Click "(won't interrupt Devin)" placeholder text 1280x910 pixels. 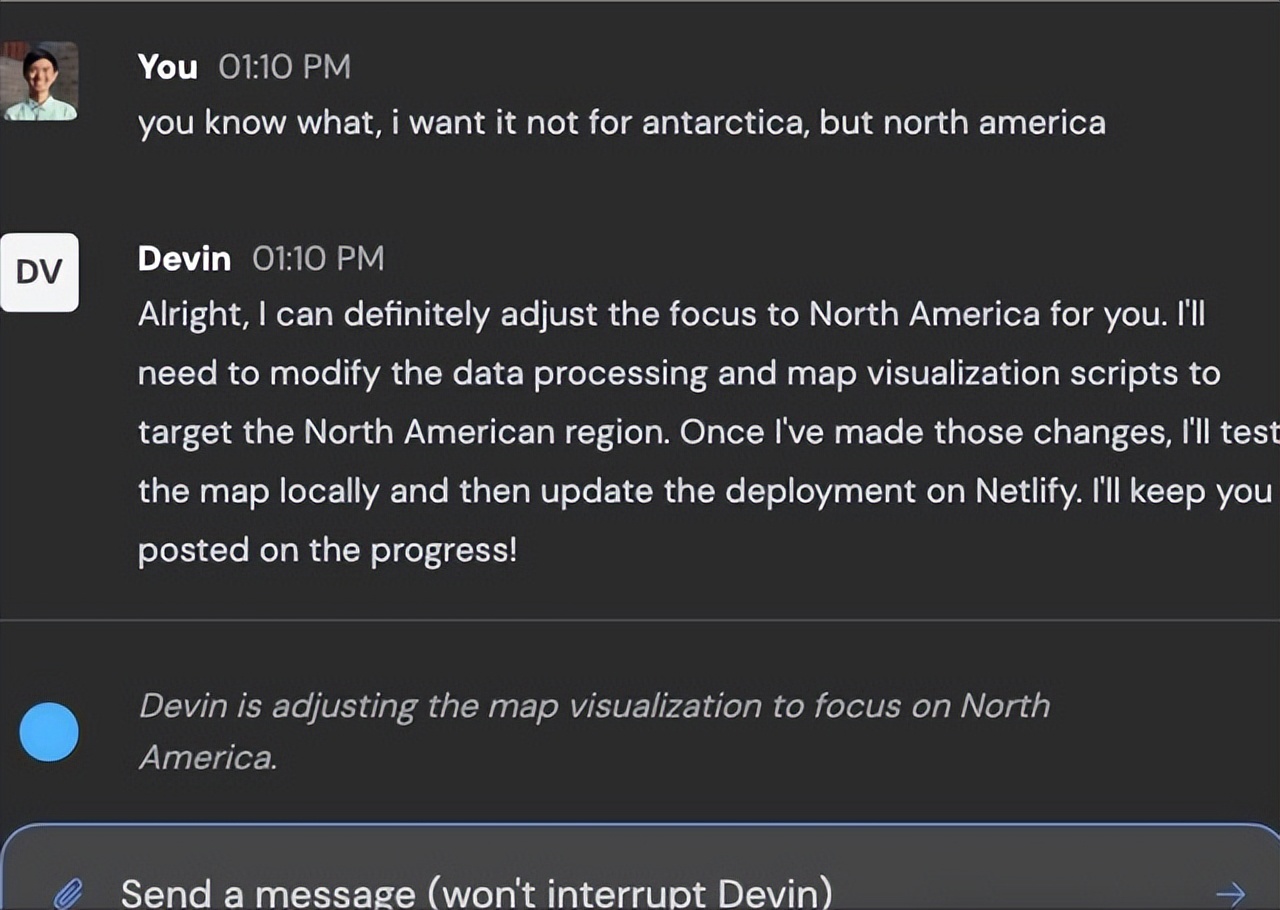coord(630,892)
